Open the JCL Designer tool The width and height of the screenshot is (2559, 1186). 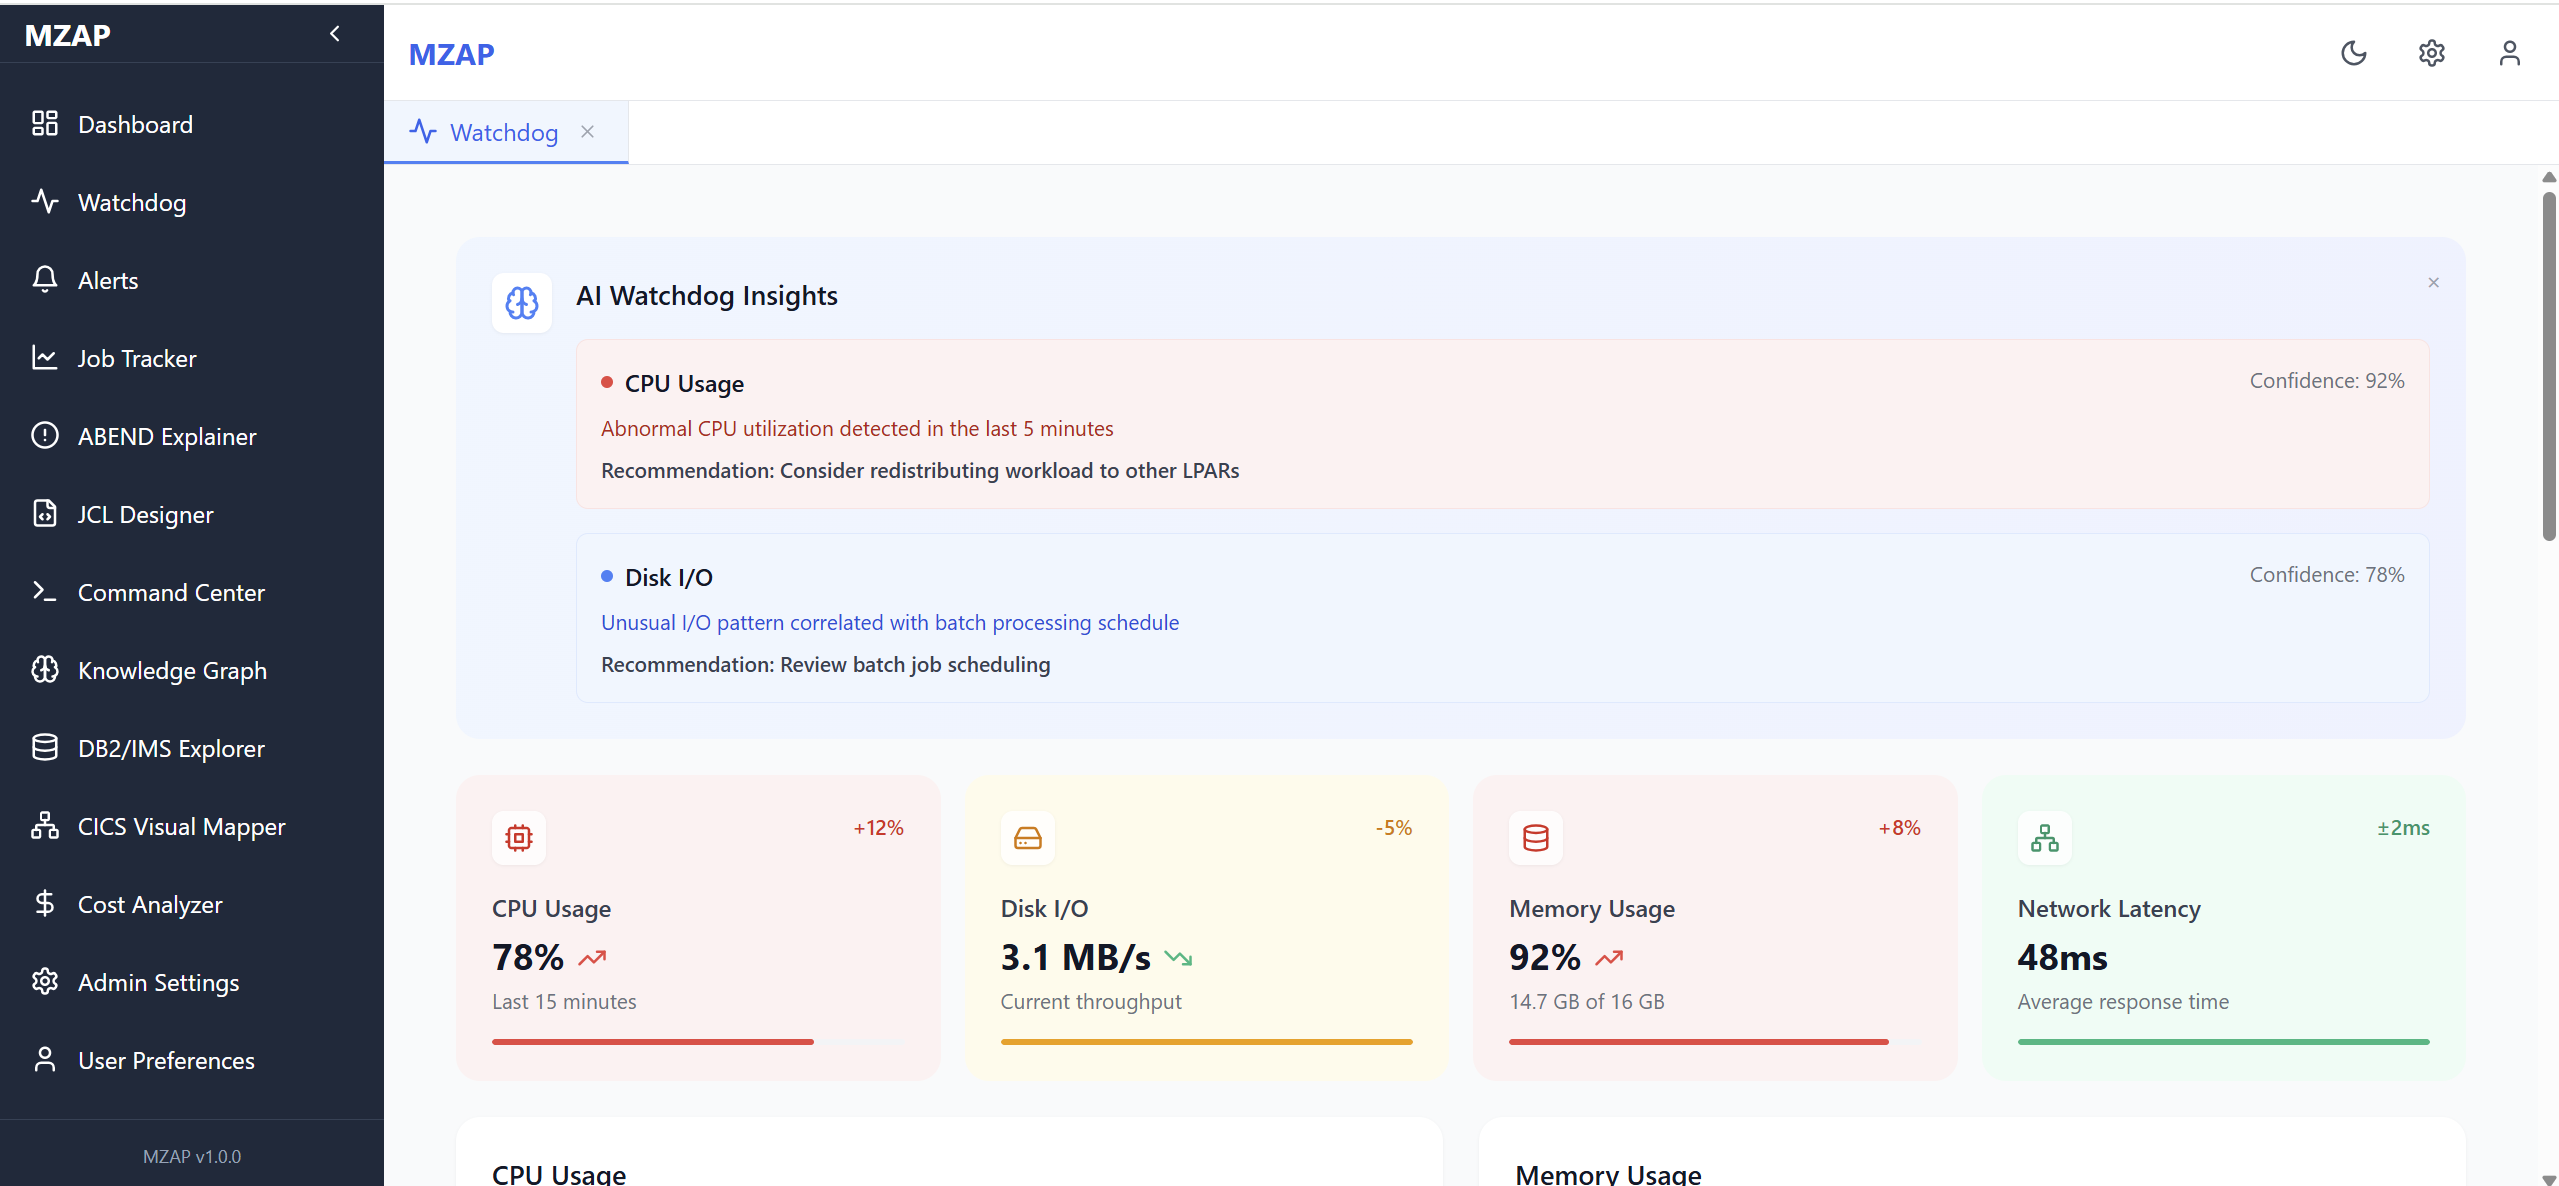[x=145, y=514]
